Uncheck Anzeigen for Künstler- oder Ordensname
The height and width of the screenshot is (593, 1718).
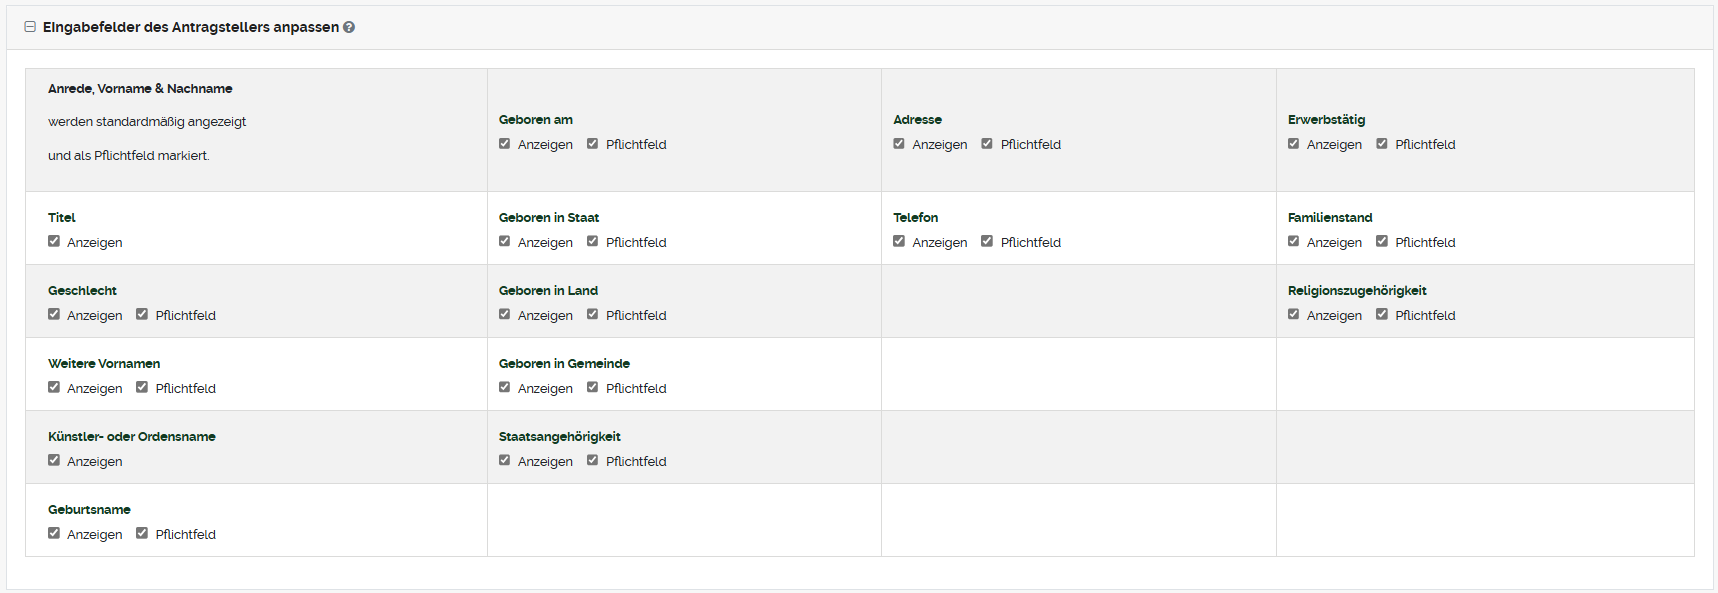click(54, 460)
